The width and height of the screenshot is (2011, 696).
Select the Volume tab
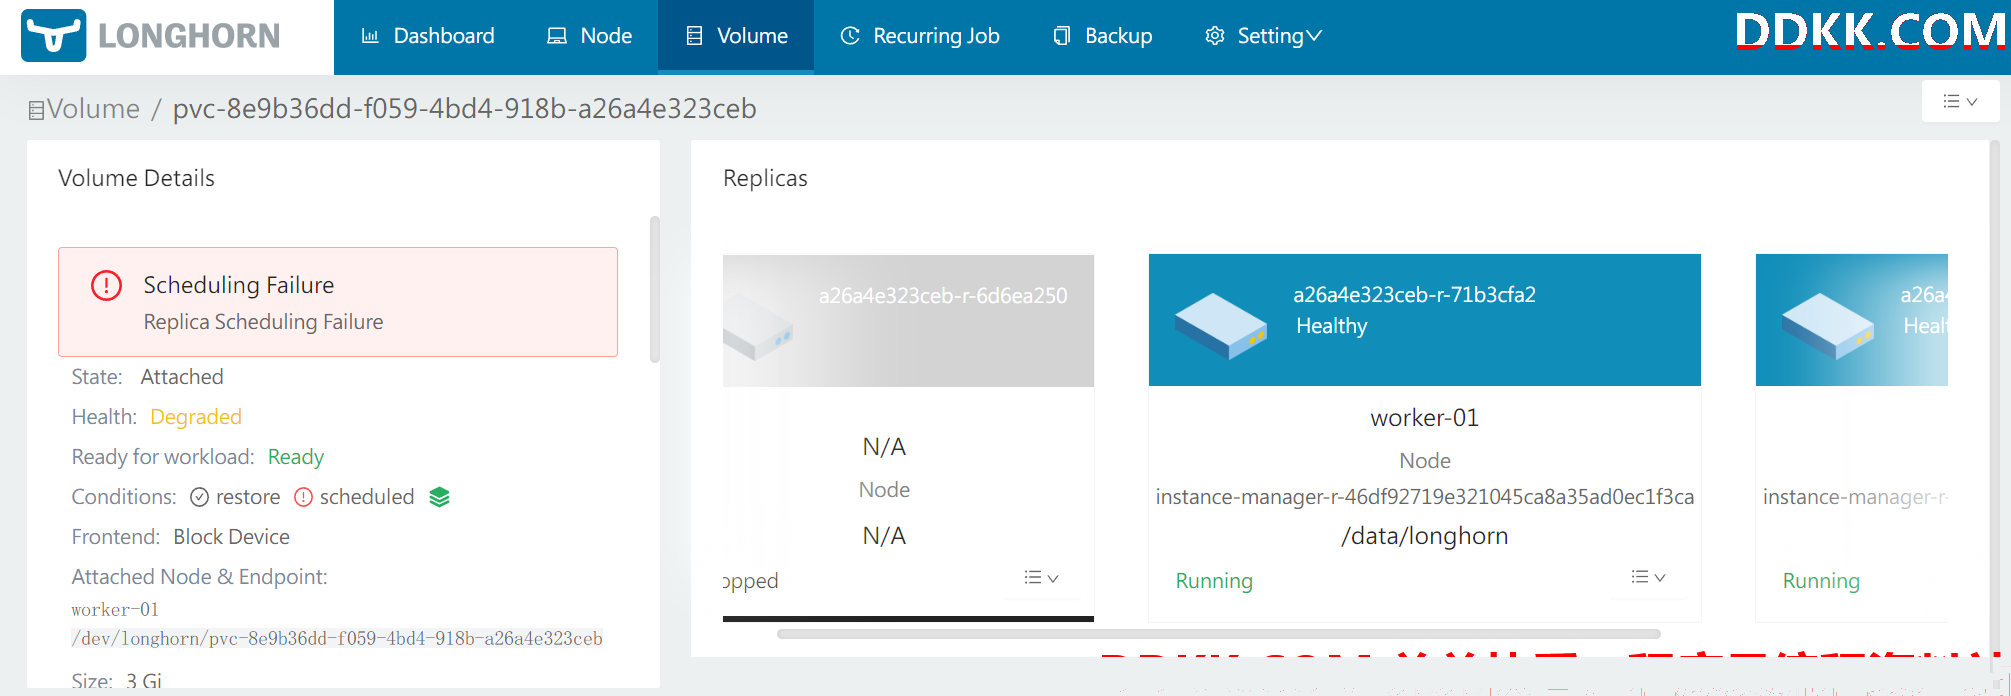tap(736, 36)
